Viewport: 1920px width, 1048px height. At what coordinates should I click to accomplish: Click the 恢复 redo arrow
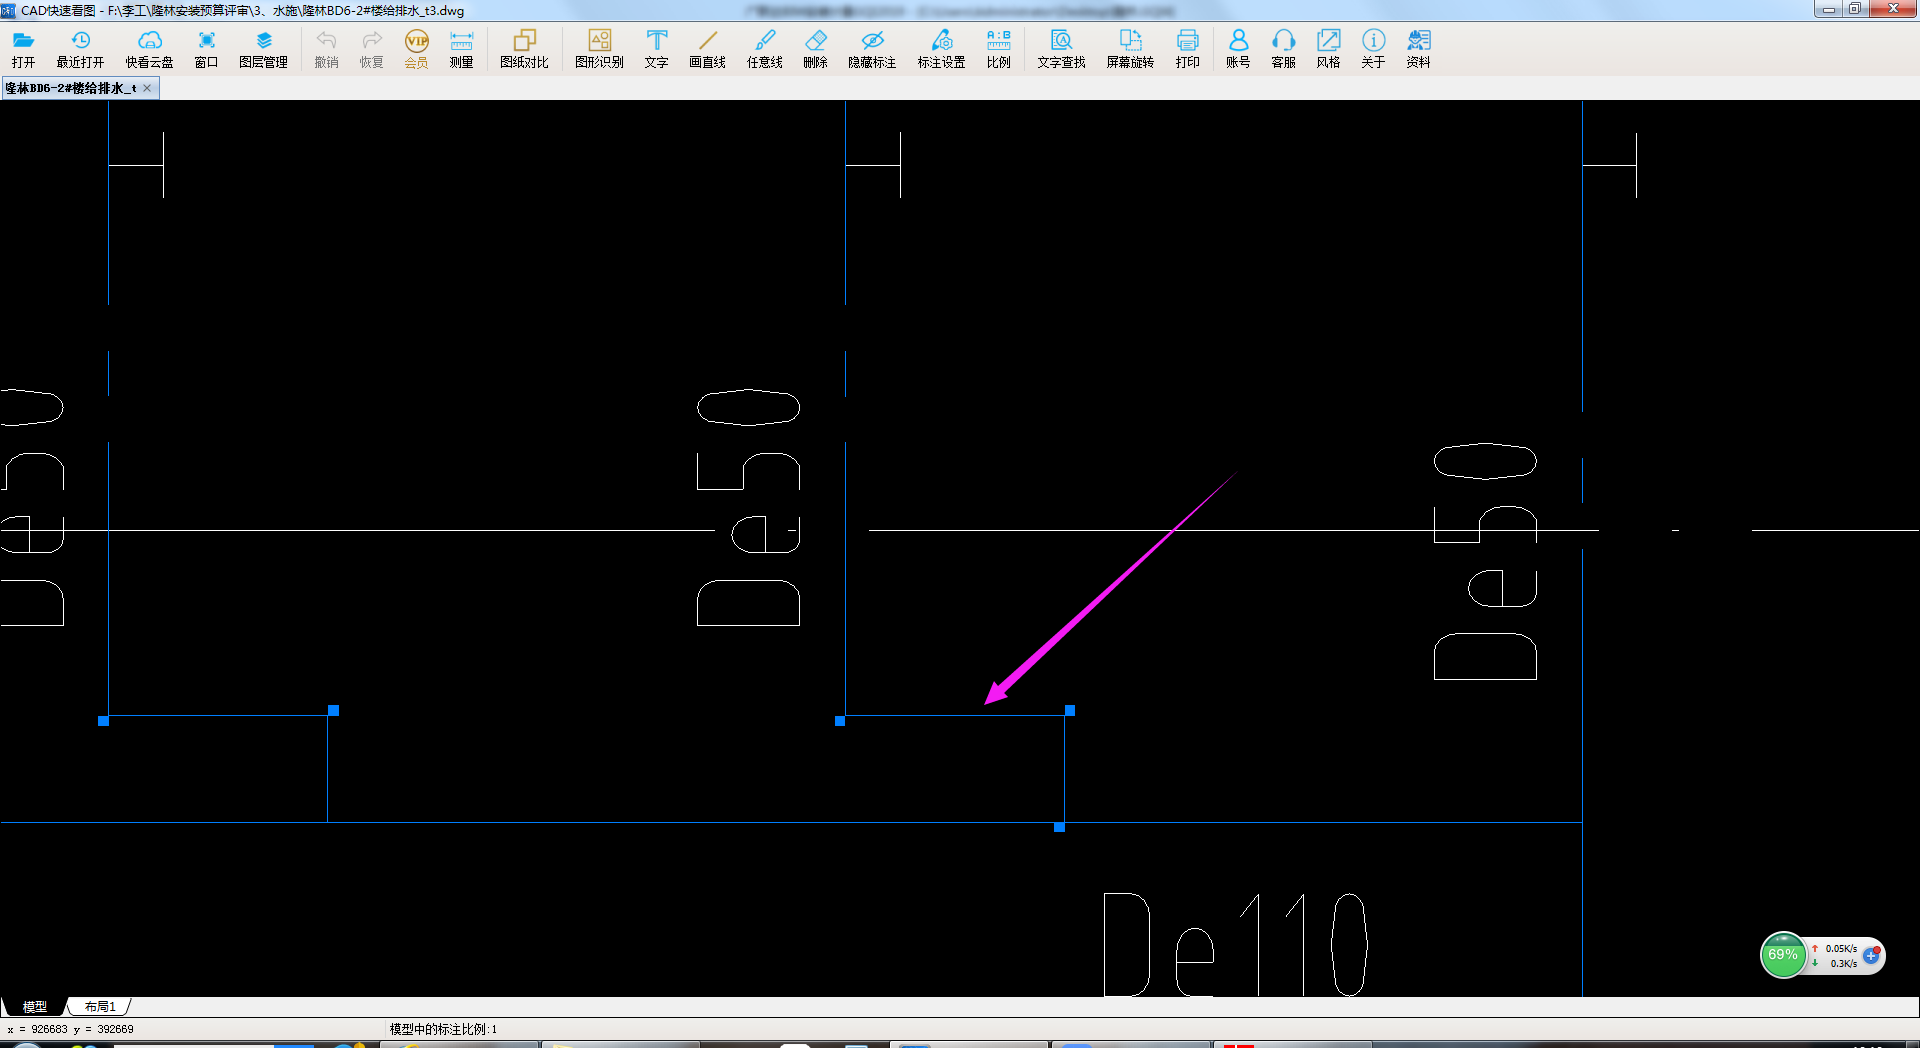click(371, 49)
